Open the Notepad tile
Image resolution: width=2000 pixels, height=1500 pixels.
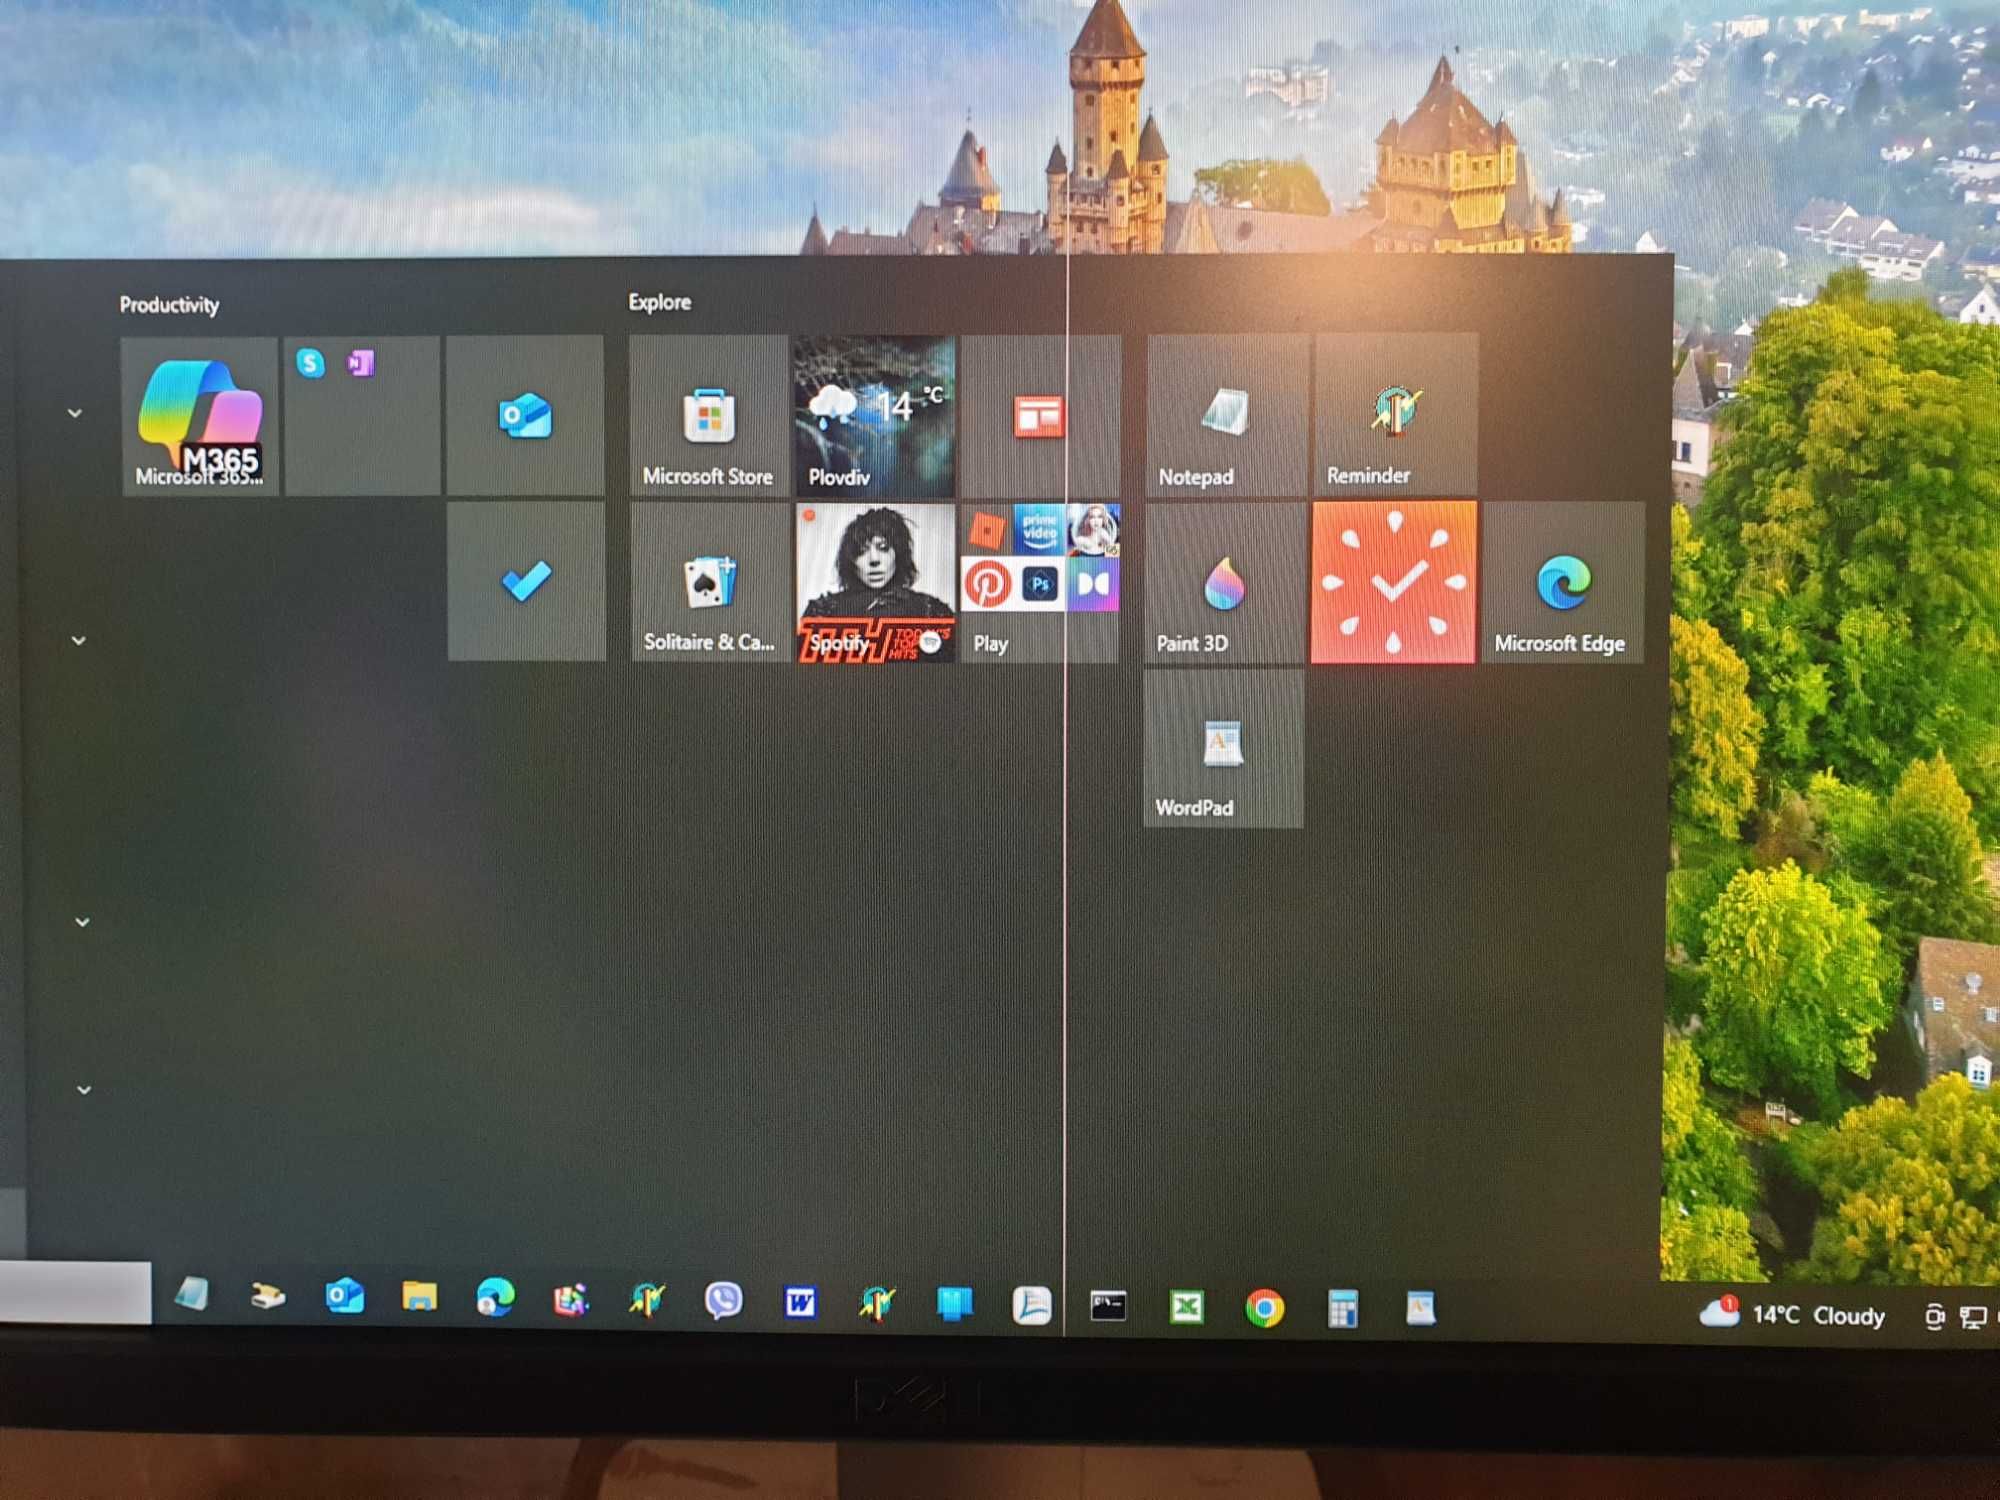1226,416
